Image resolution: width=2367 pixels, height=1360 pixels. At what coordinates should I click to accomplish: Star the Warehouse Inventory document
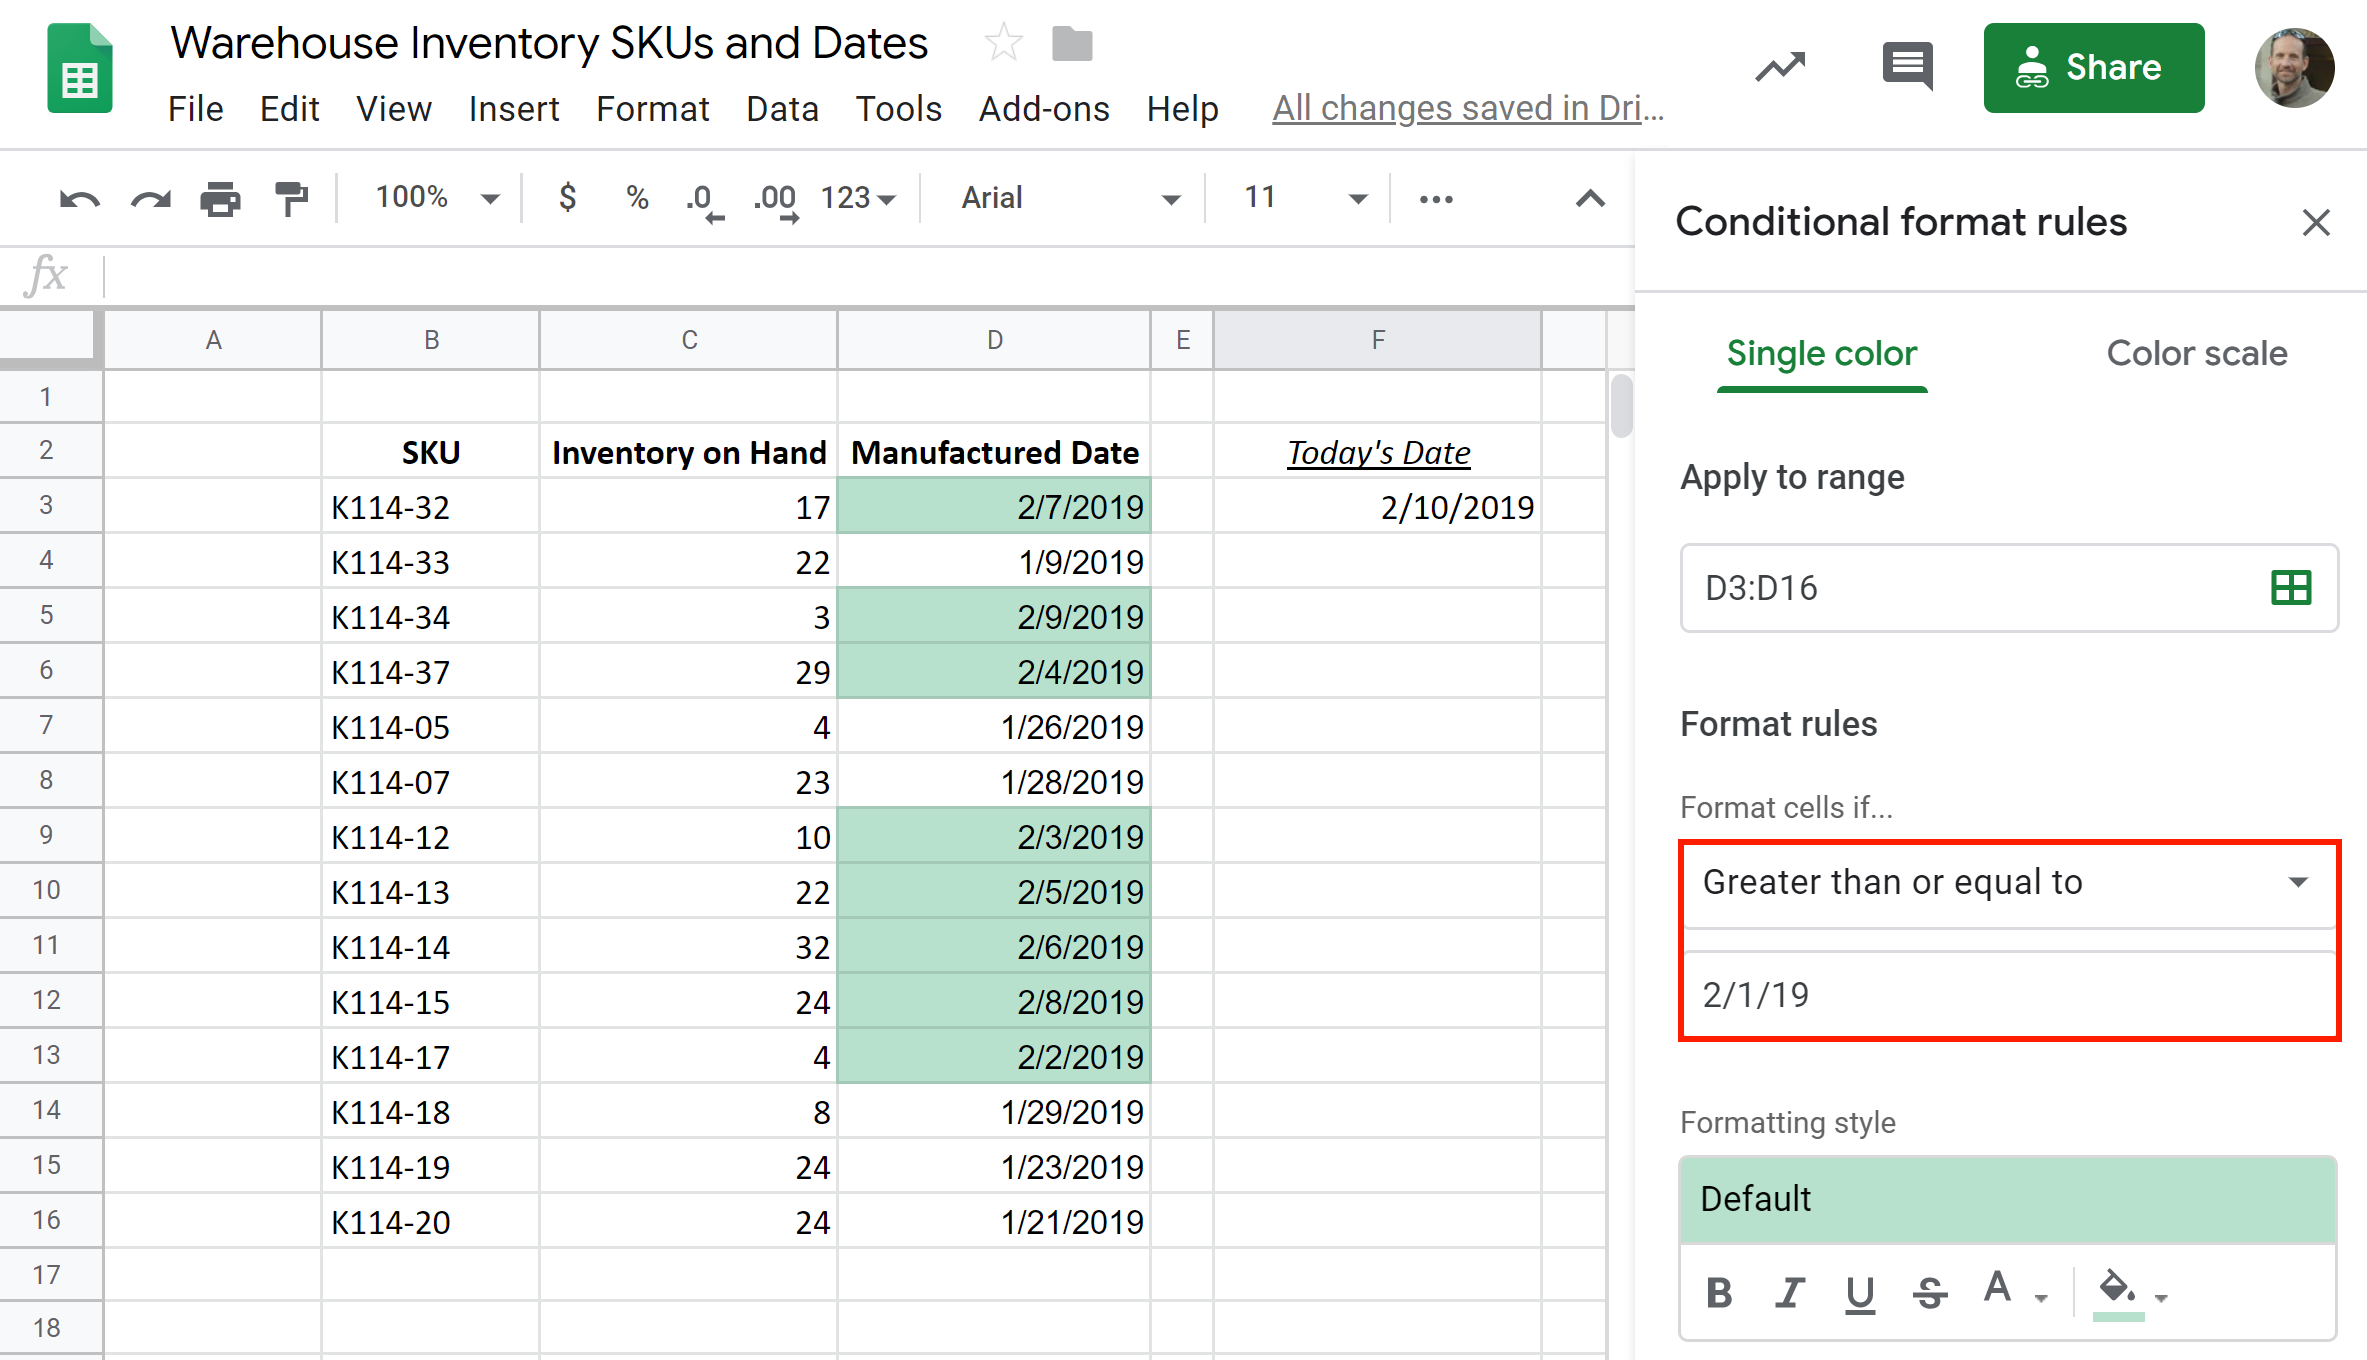pyautogui.click(x=1003, y=43)
